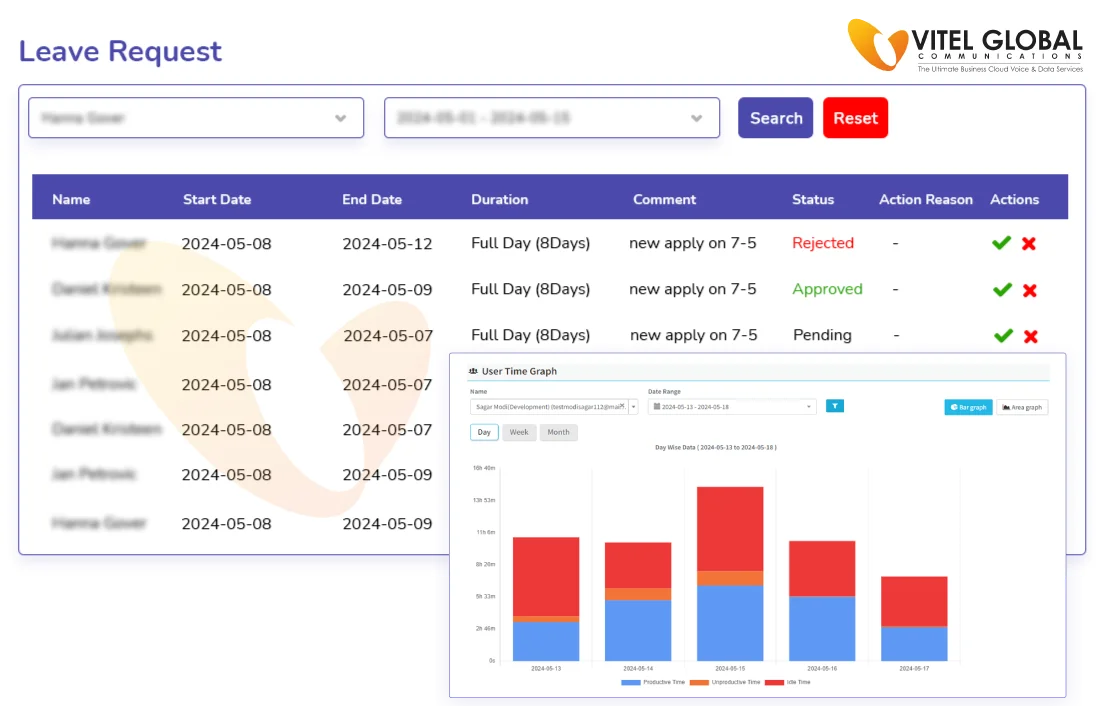
Task: Switch chart to Bar graph
Action: coord(967,407)
